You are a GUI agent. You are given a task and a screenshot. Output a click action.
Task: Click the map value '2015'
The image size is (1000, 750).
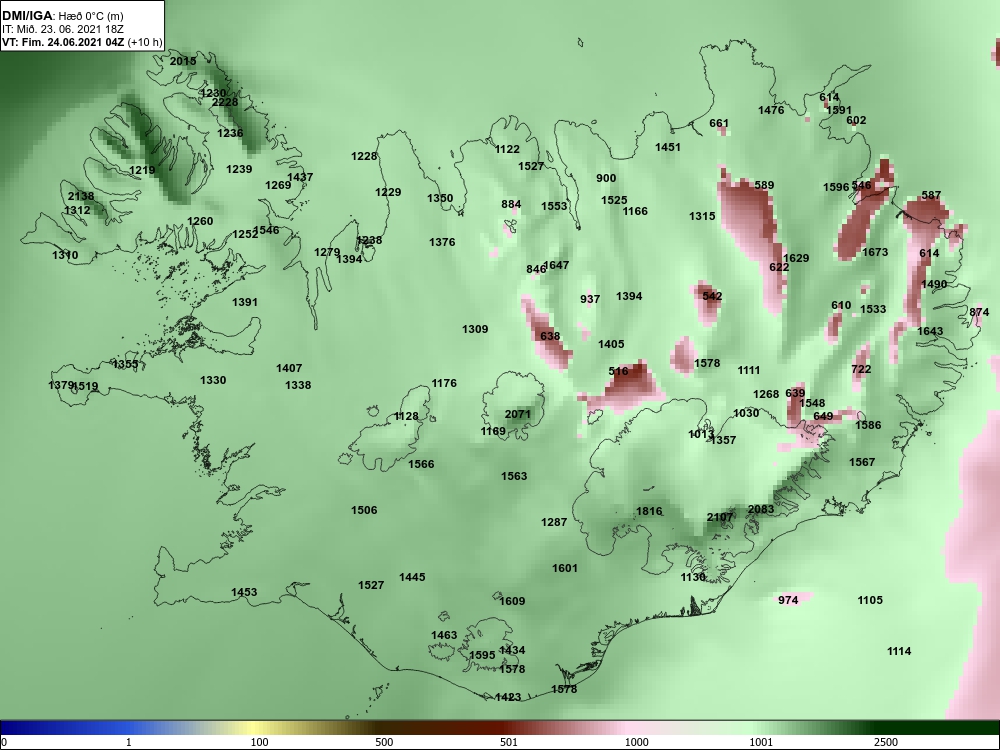(x=183, y=61)
